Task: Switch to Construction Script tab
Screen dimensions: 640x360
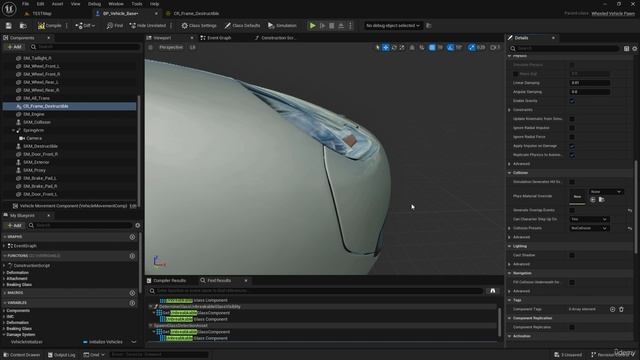Action: 275,38
